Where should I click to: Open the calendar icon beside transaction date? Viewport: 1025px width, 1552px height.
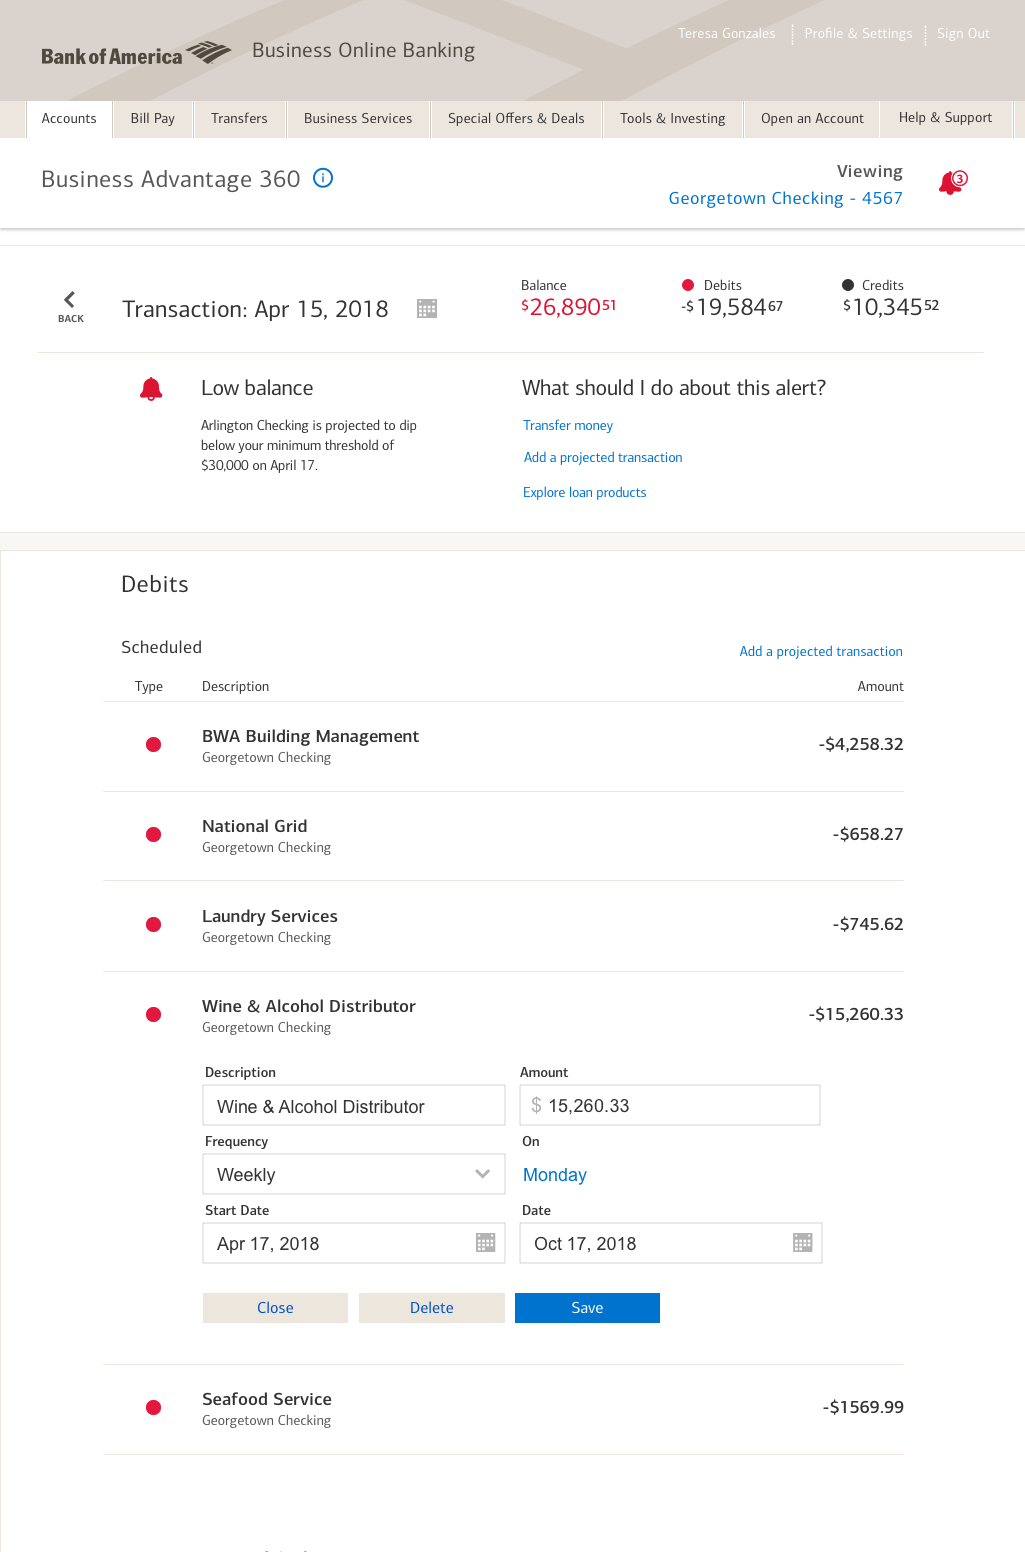coord(427,309)
